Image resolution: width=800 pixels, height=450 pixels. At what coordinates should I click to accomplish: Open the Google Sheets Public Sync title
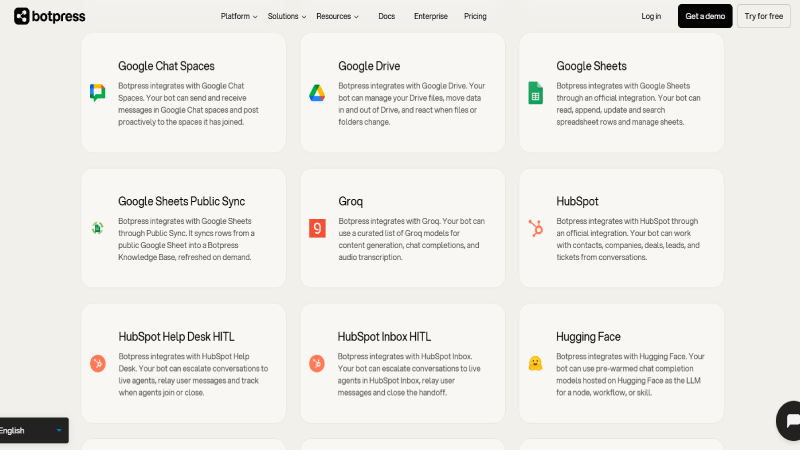182,201
